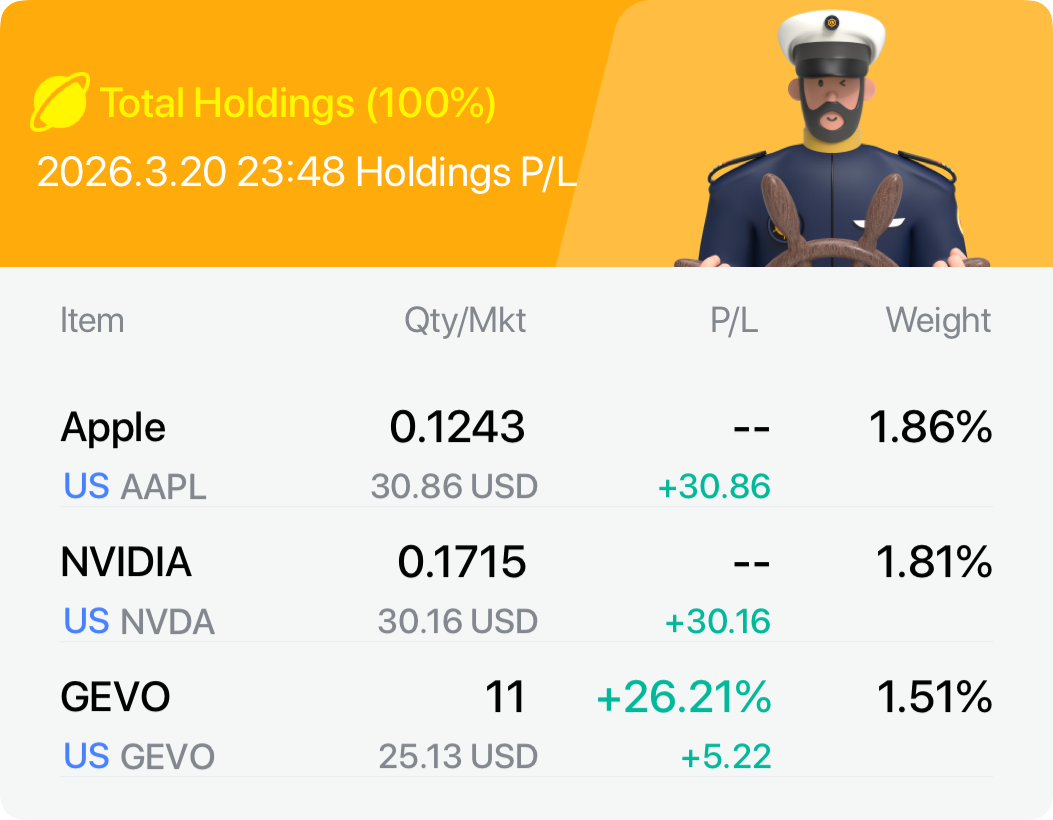Click GEVO's +26.21% profit percentage
The image size is (1053, 820).
point(684,697)
